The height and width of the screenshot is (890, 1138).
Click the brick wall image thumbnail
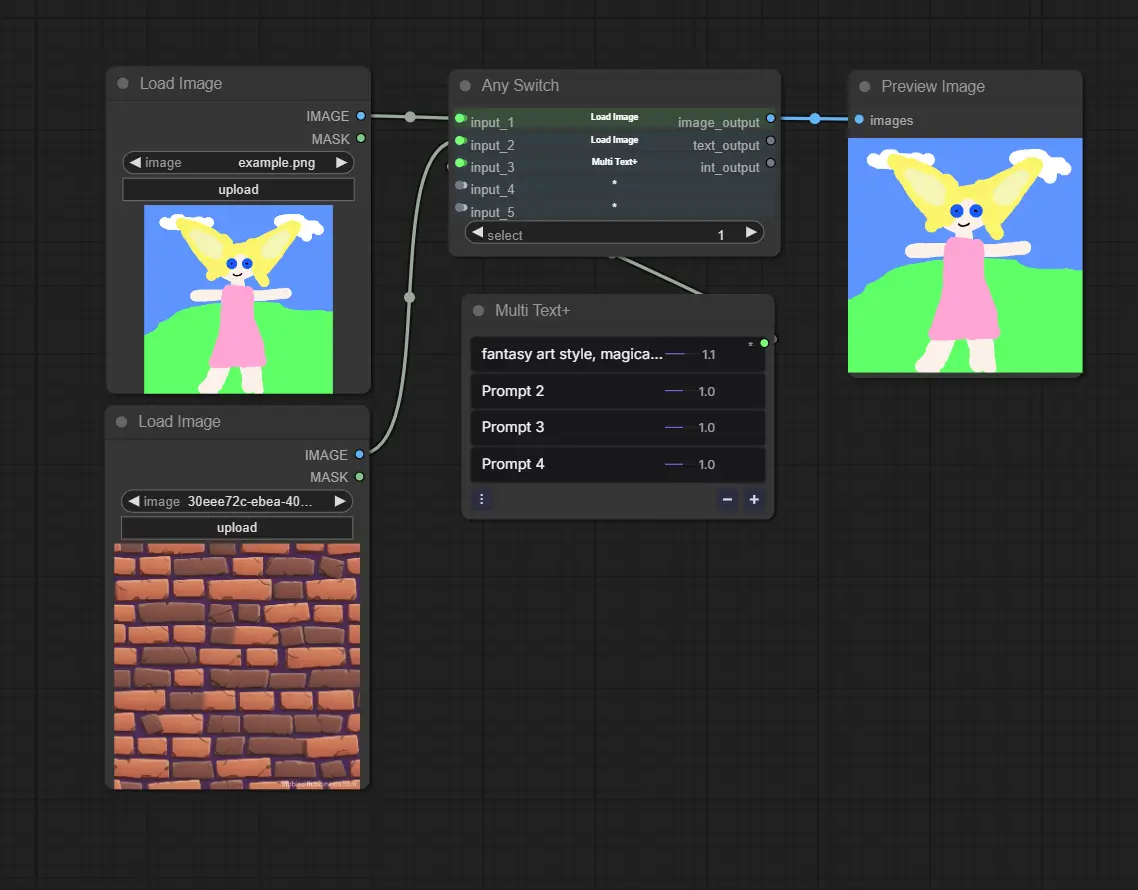(x=237, y=665)
